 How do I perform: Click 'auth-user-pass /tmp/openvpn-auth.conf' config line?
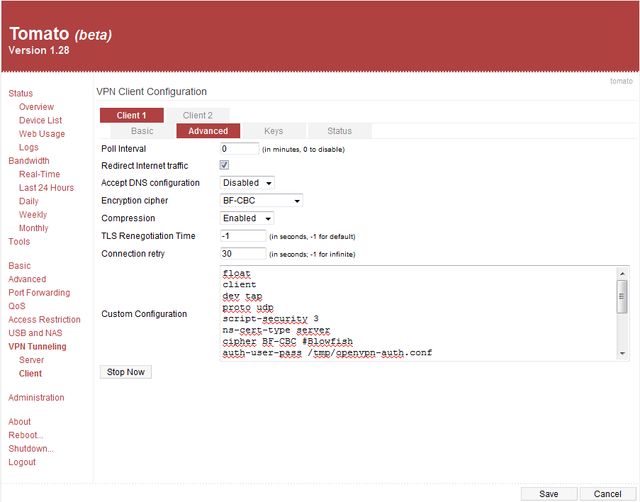pyautogui.click(x=327, y=353)
